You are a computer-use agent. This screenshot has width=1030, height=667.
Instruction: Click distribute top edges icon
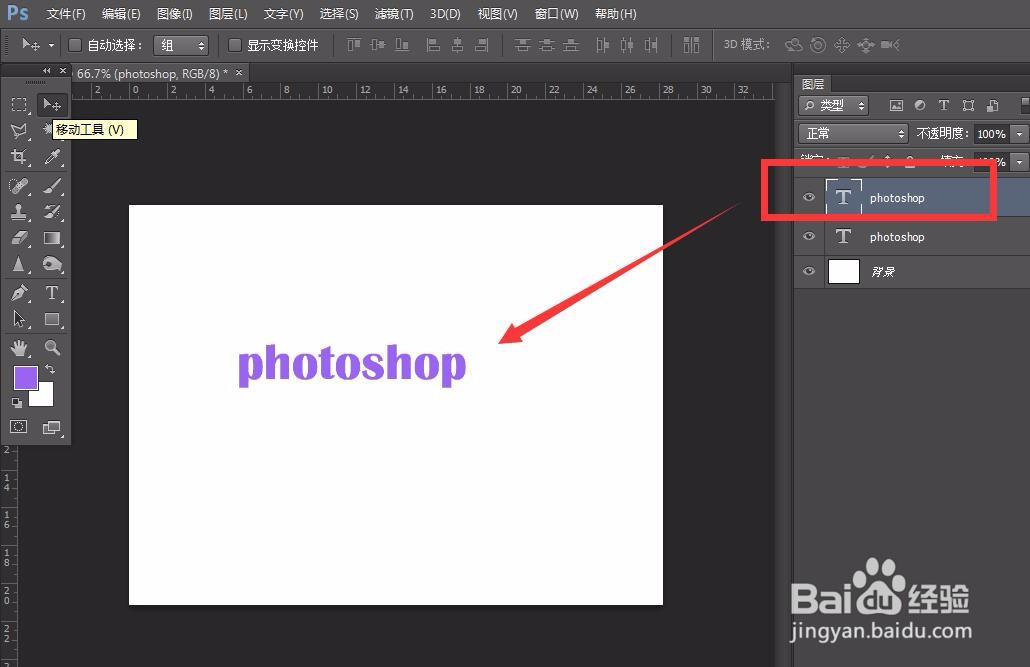pos(522,45)
